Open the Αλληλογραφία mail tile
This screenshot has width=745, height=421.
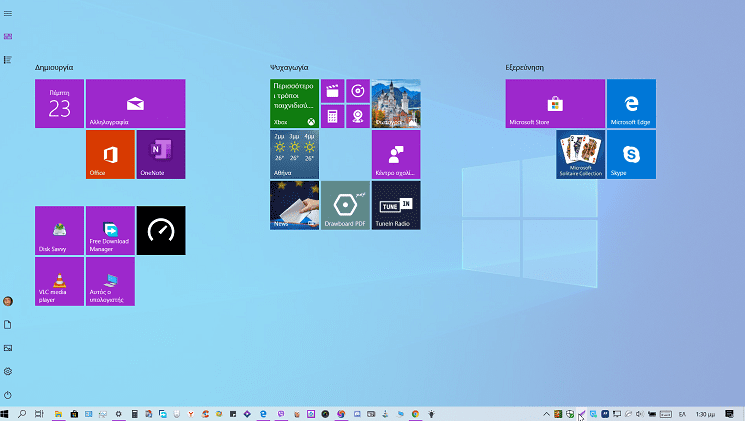coord(135,104)
